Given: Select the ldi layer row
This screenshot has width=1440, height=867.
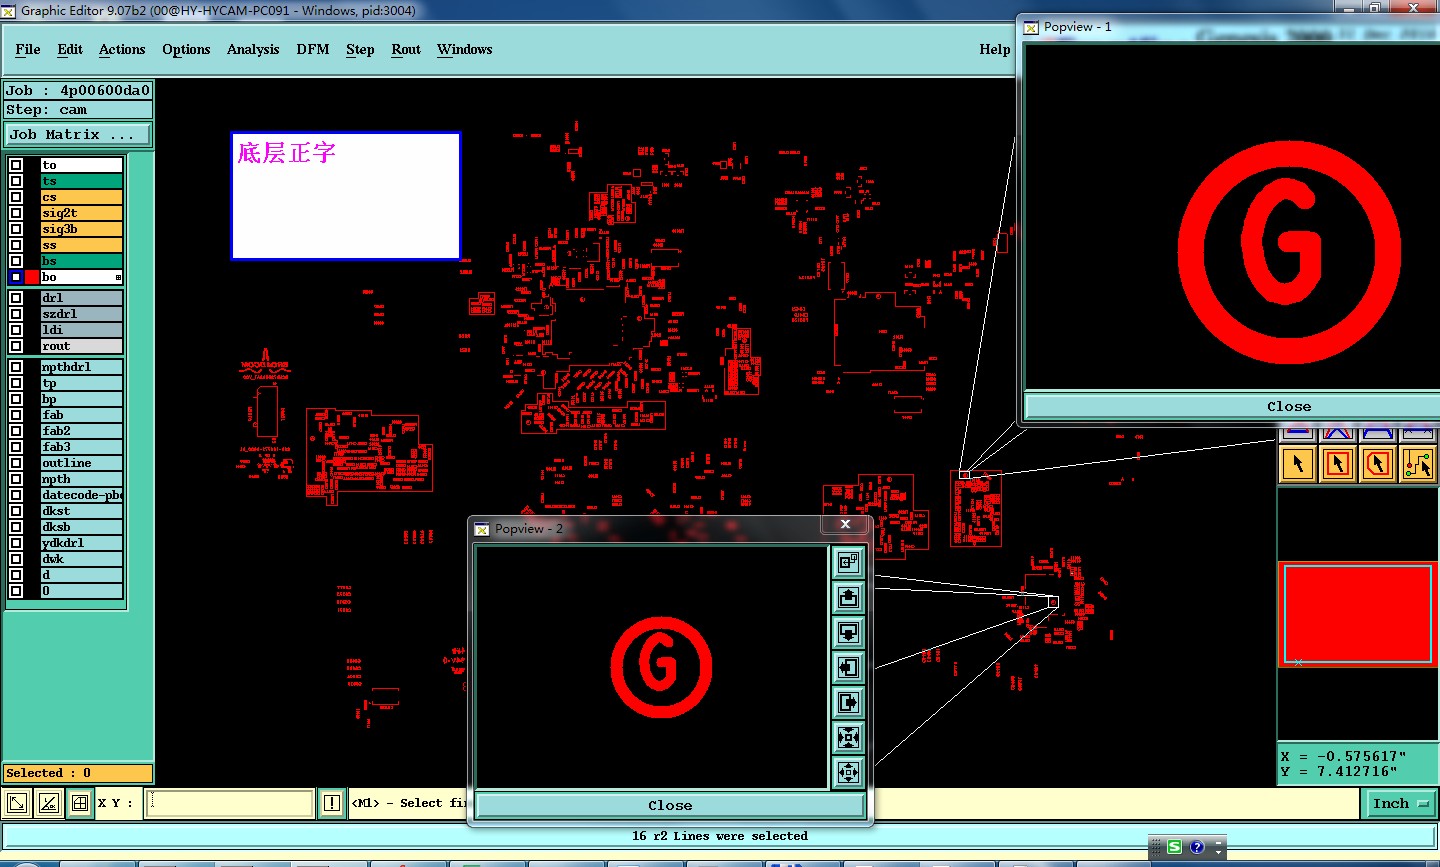Looking at the screenshot, I should pyautogui.click(x=81, y=330).
